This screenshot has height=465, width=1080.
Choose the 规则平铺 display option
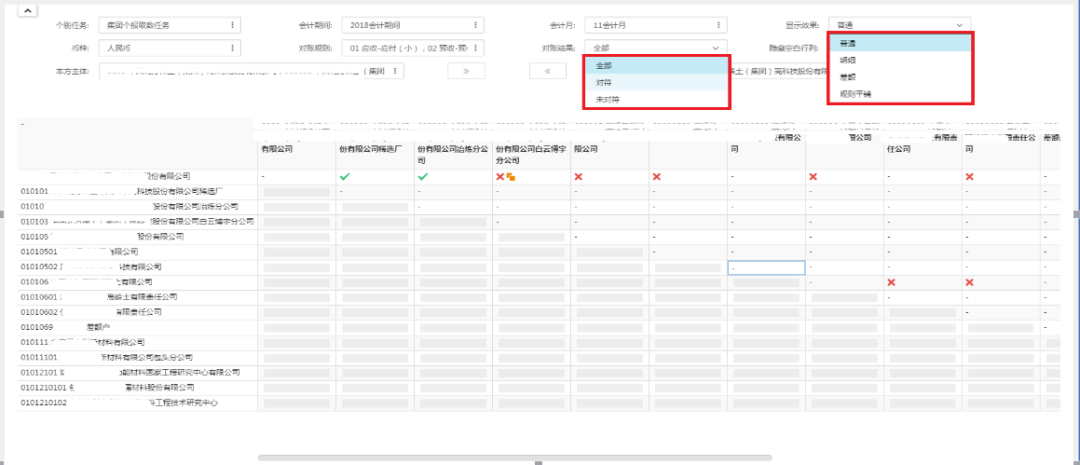click(x=900, y=94)
